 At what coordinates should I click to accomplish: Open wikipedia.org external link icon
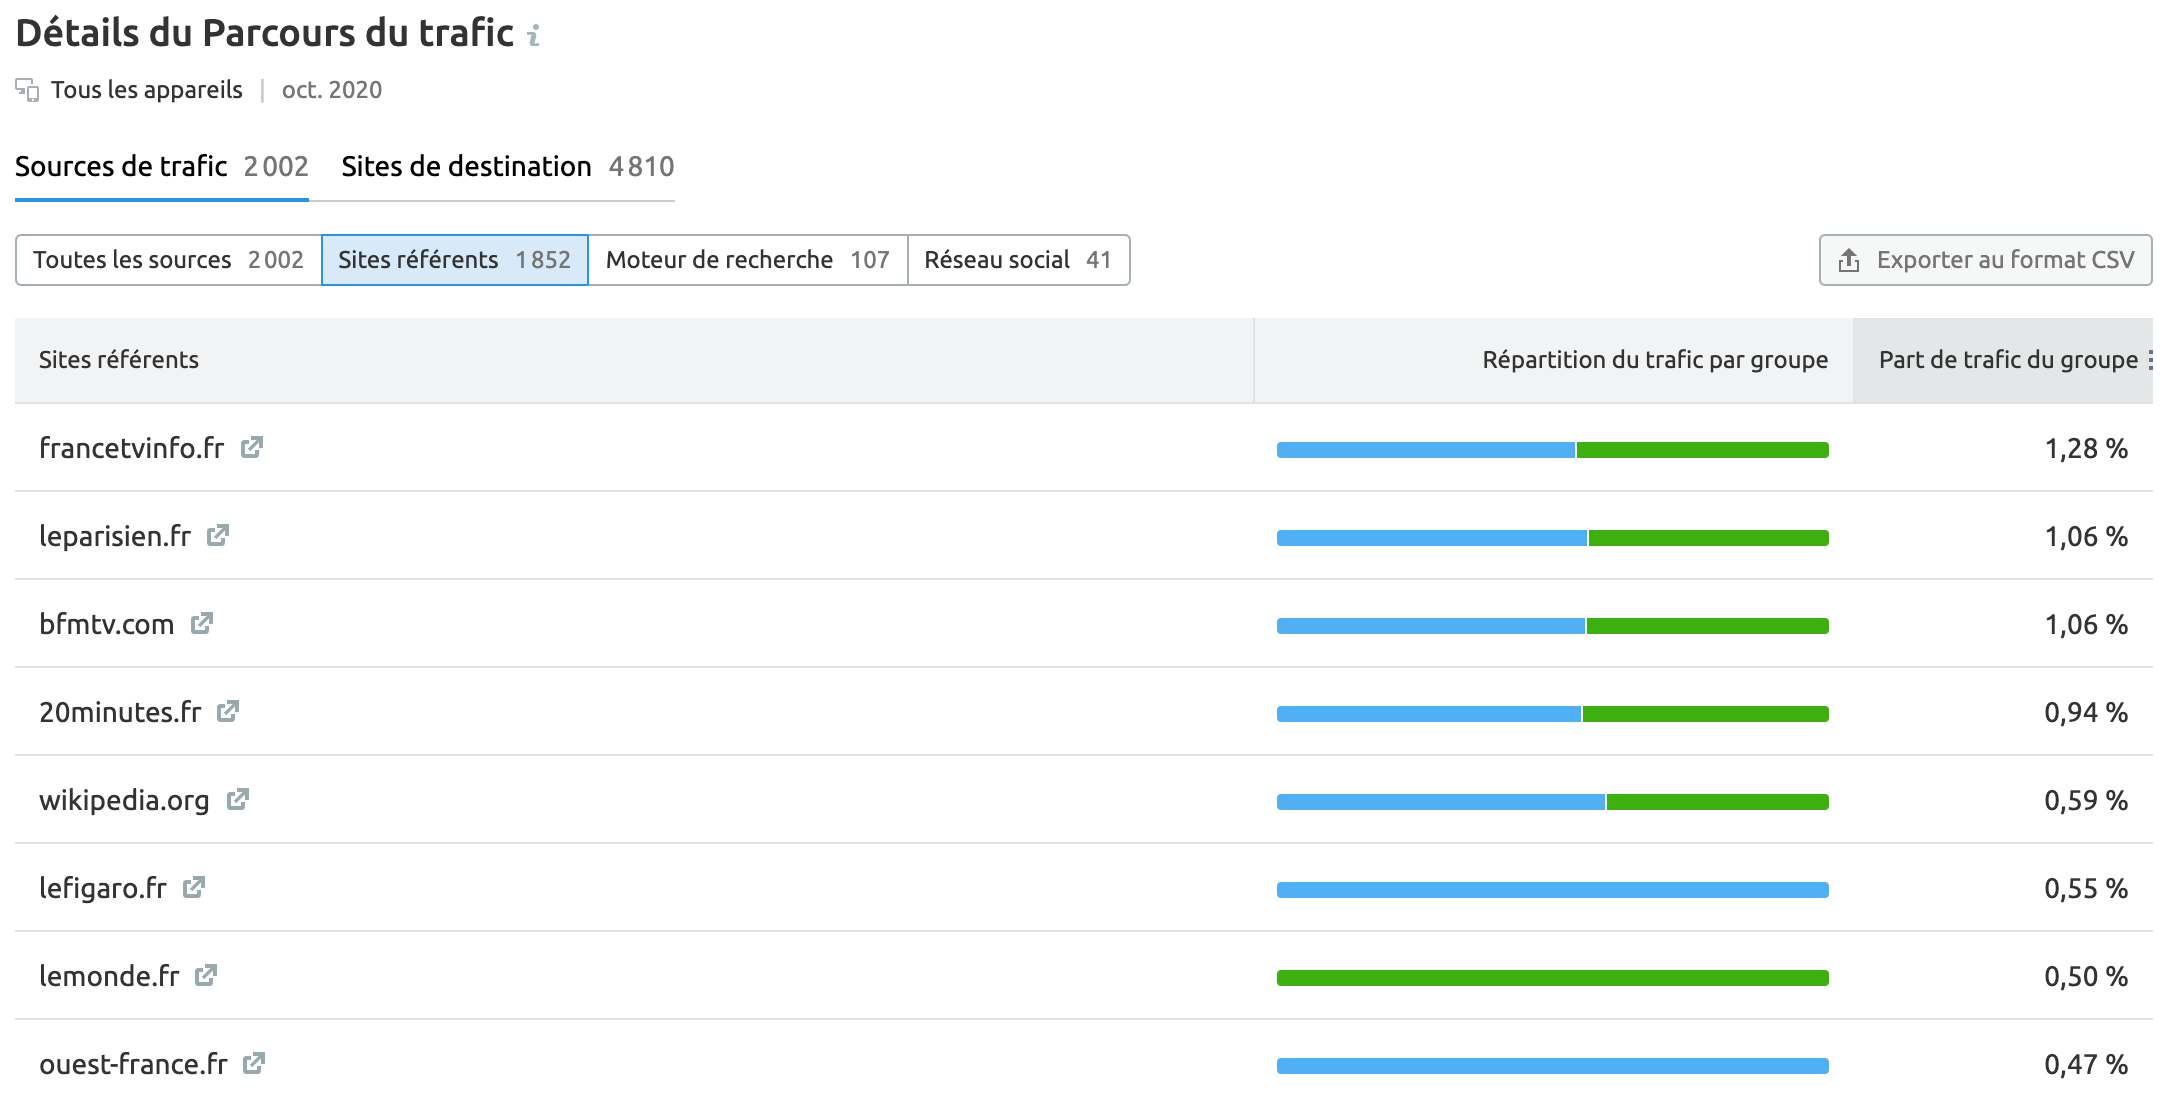(237, 800)
